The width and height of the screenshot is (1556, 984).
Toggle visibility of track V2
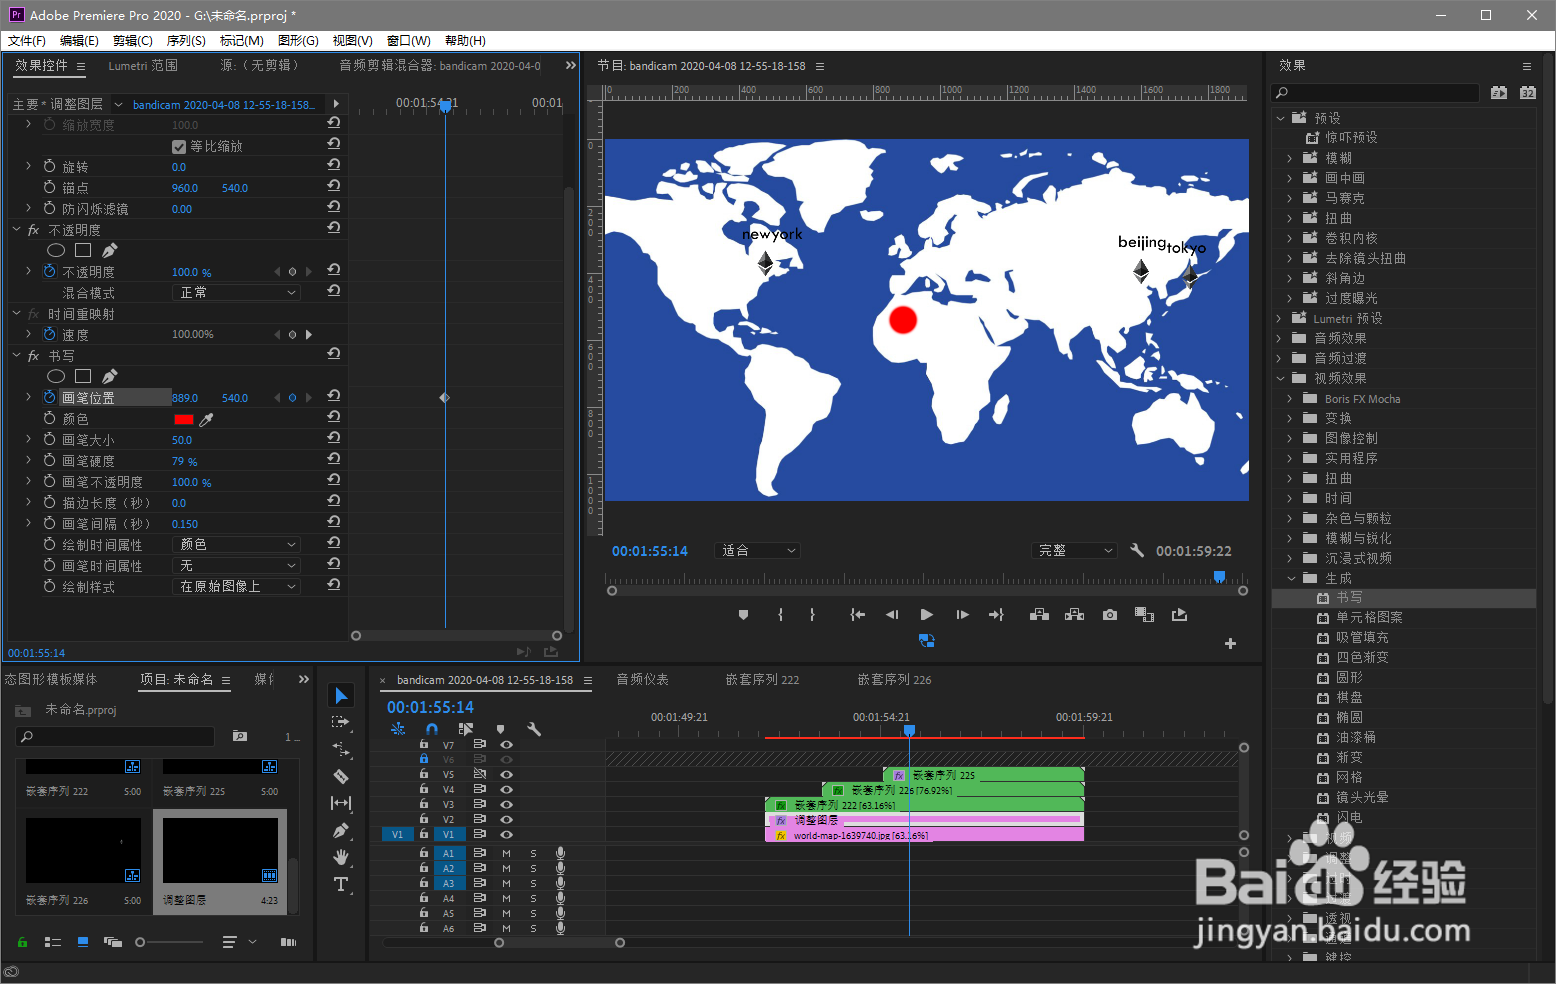coord(506,819)
